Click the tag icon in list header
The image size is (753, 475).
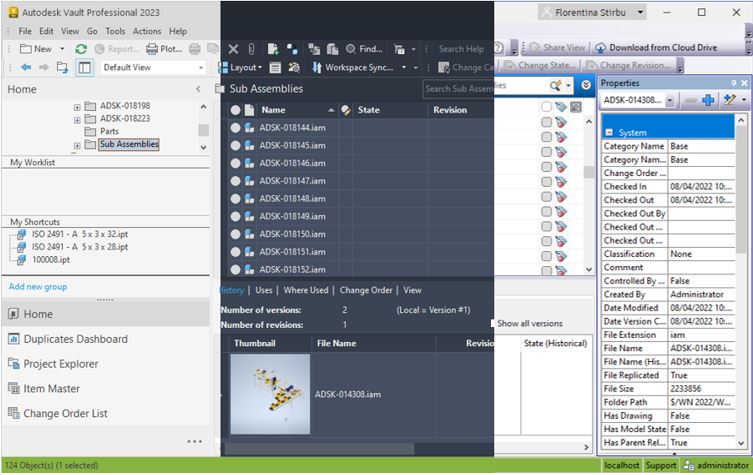(x=561, y=107)
